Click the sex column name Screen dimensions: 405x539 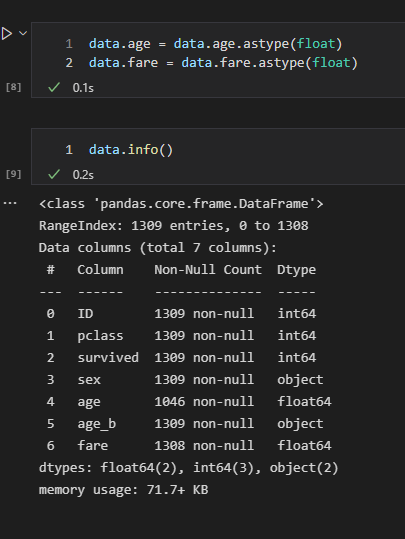(x=89, y=380)
